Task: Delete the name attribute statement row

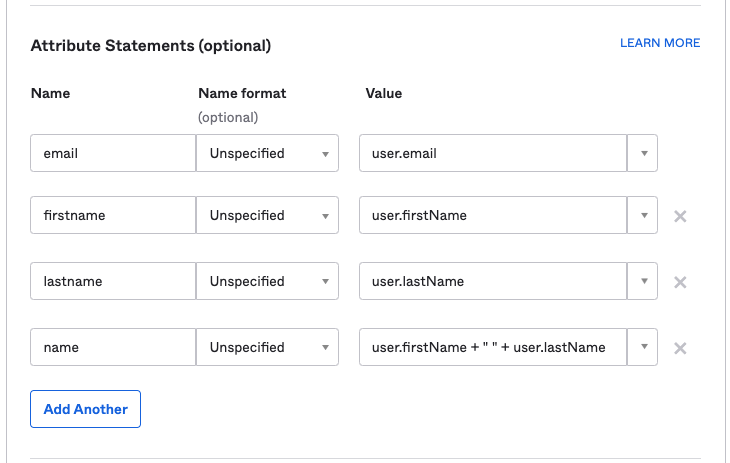Action: [680, 348]
